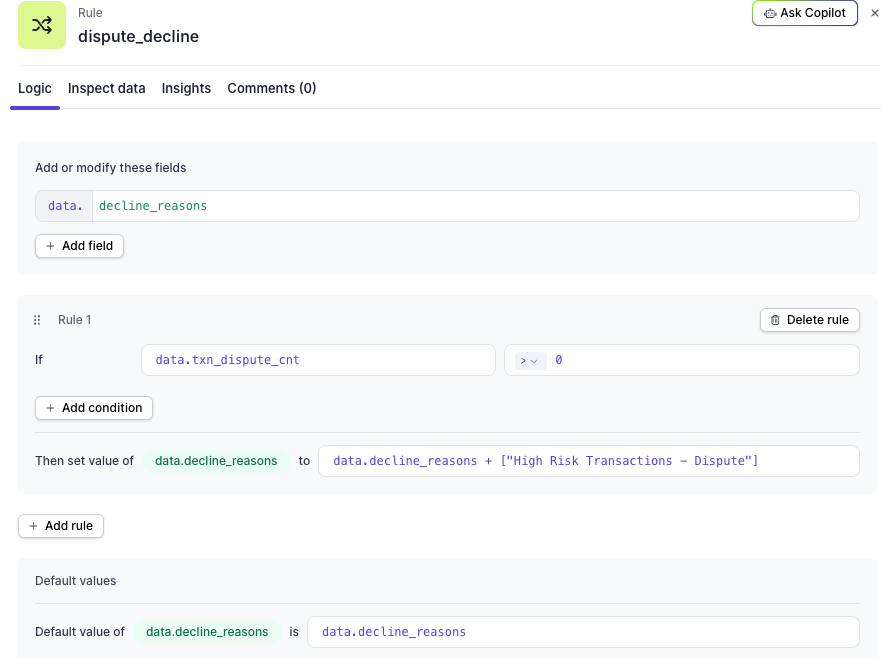This screenshot has width=881, height=658.
Task: Edit the High Risk Transactions value expression
Action: (589, 461)
